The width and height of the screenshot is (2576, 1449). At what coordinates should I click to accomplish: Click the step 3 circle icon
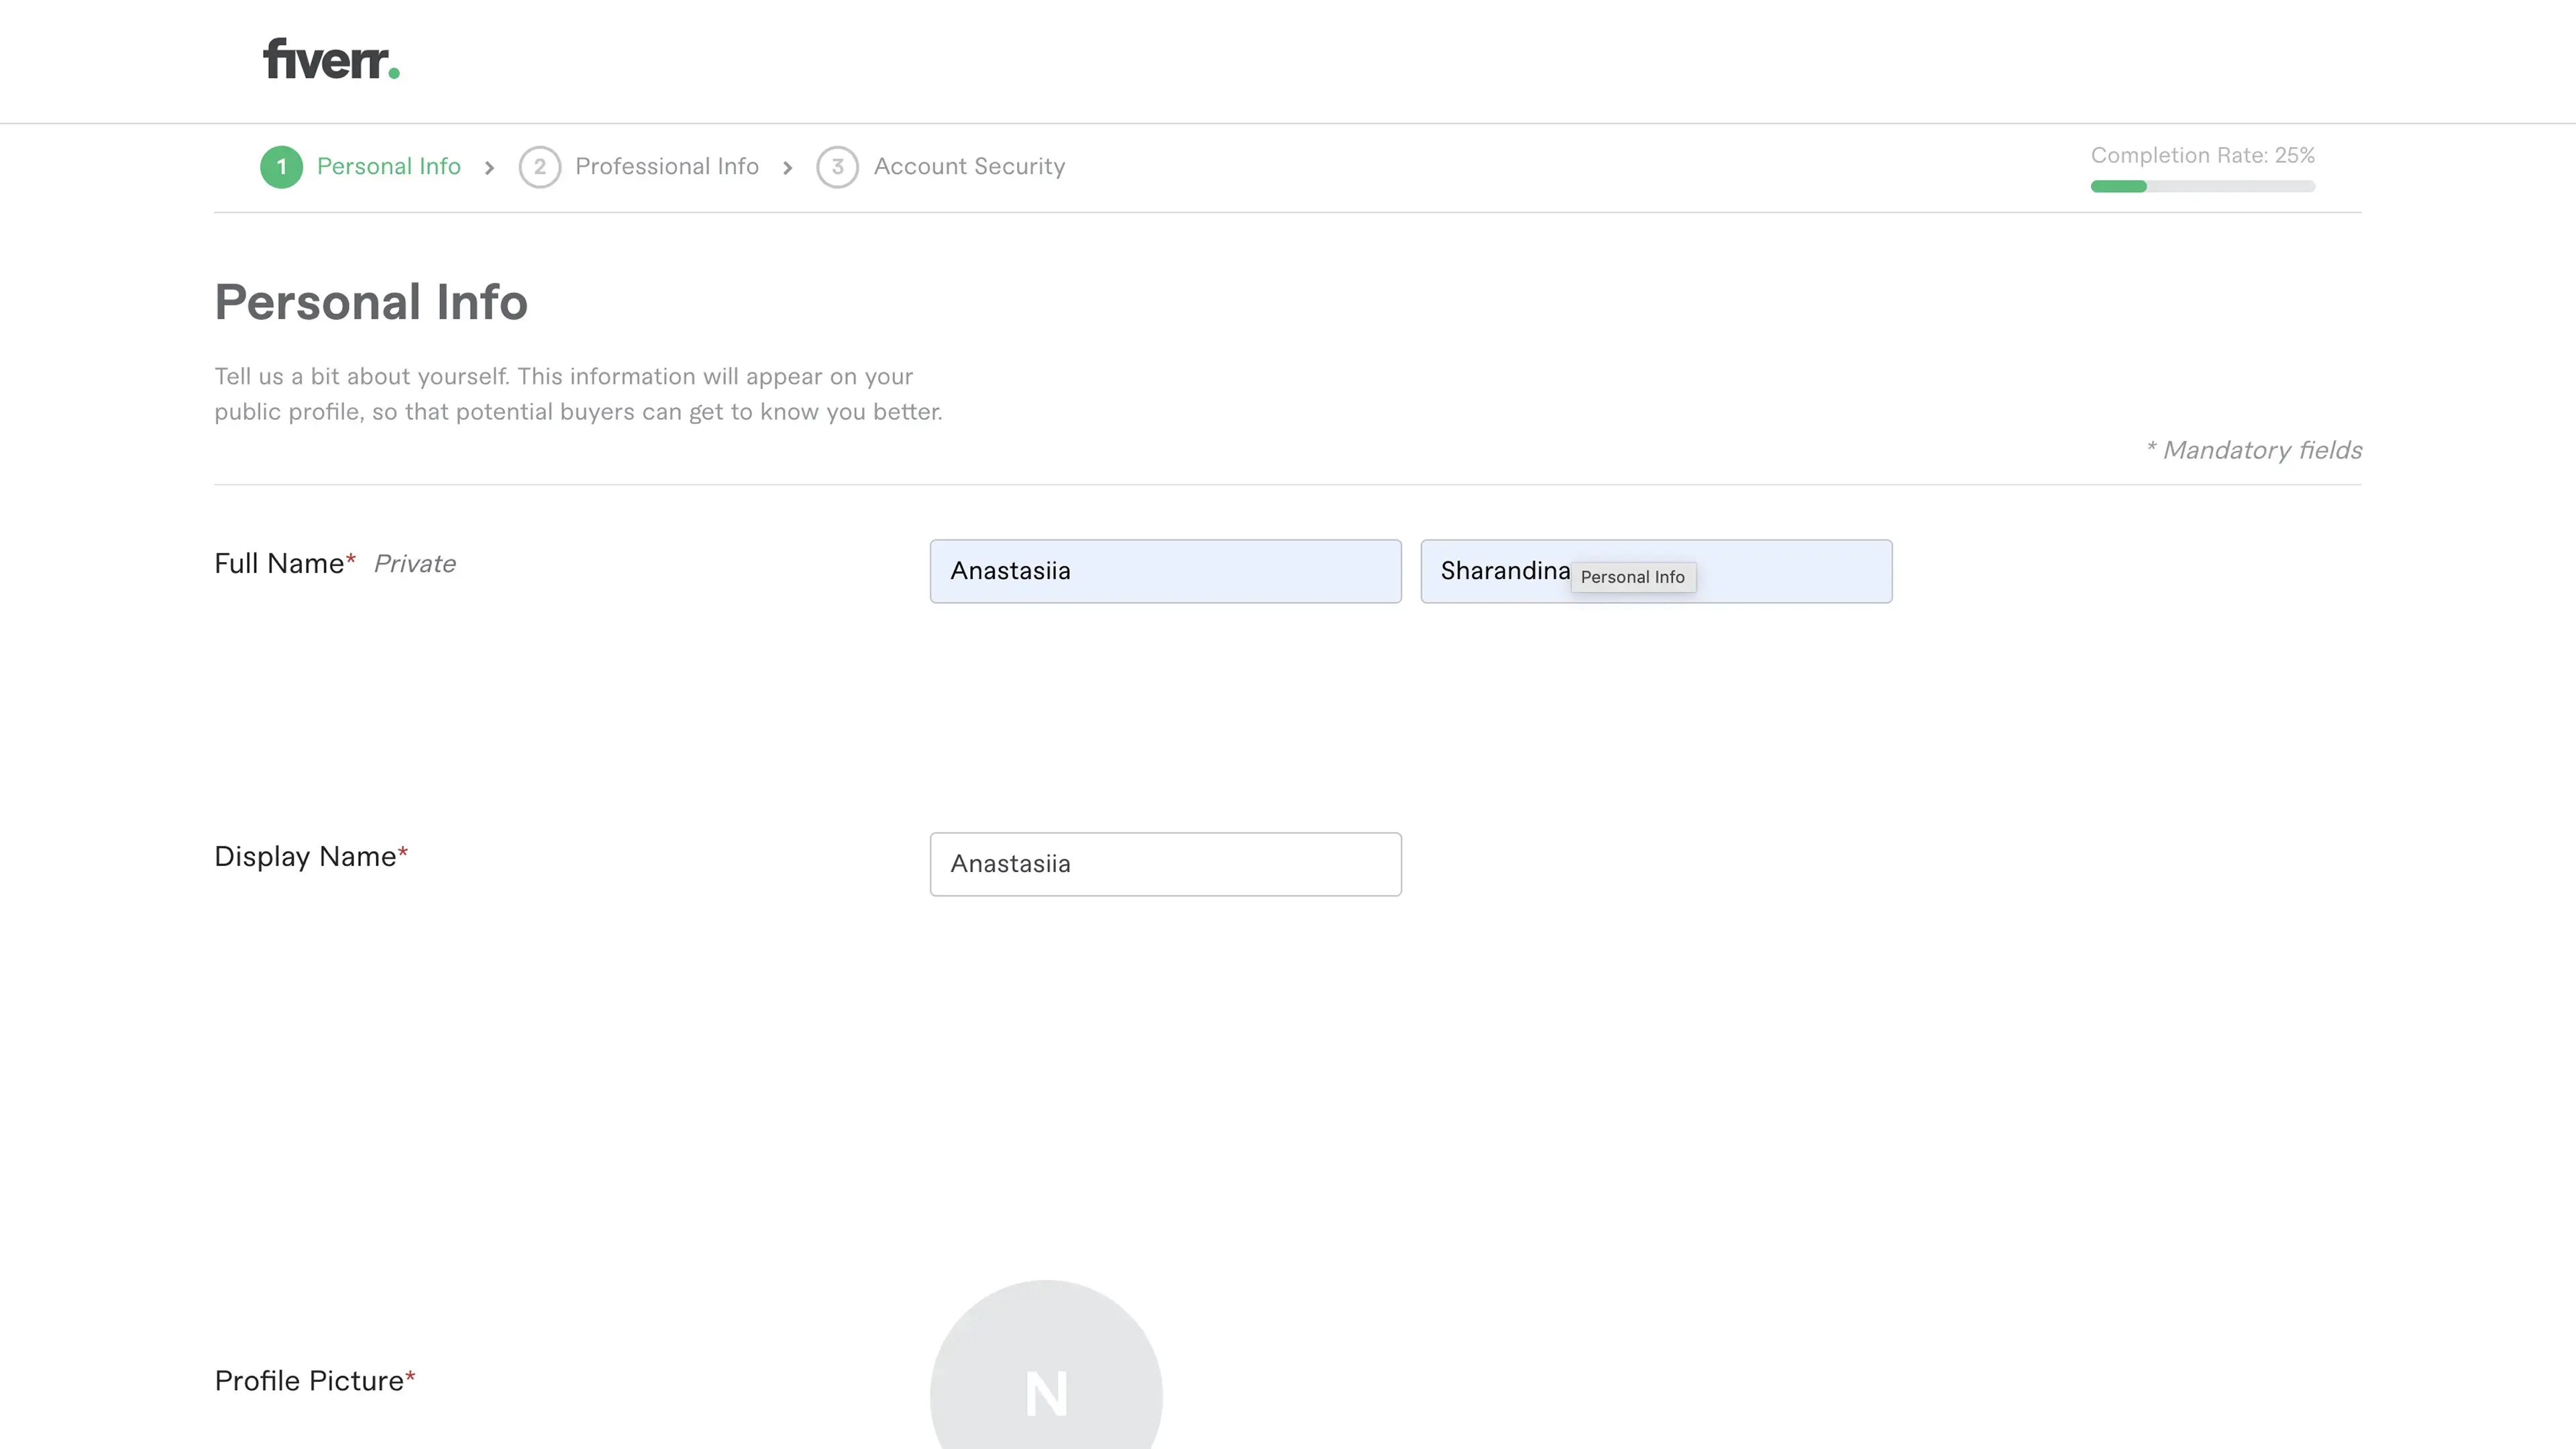pos(837,167)
